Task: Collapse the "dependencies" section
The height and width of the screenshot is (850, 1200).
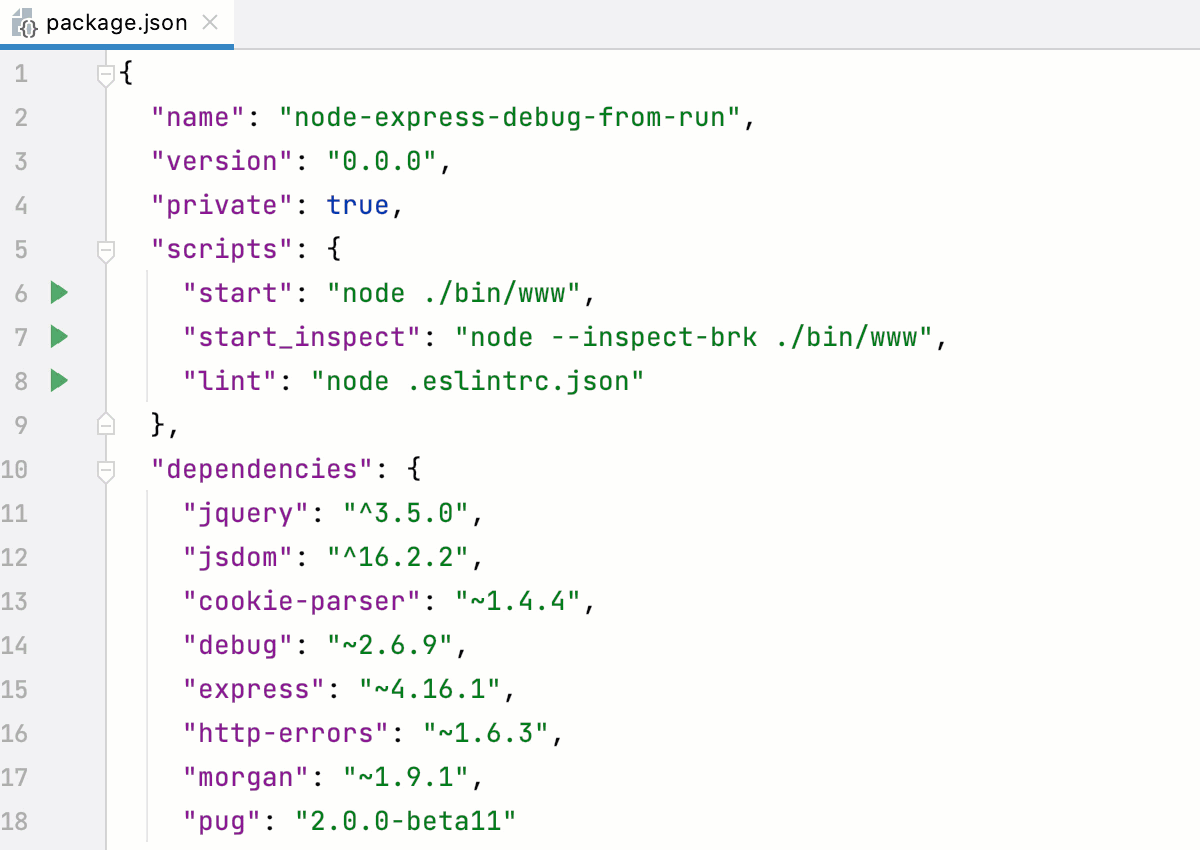Action: 106,469
